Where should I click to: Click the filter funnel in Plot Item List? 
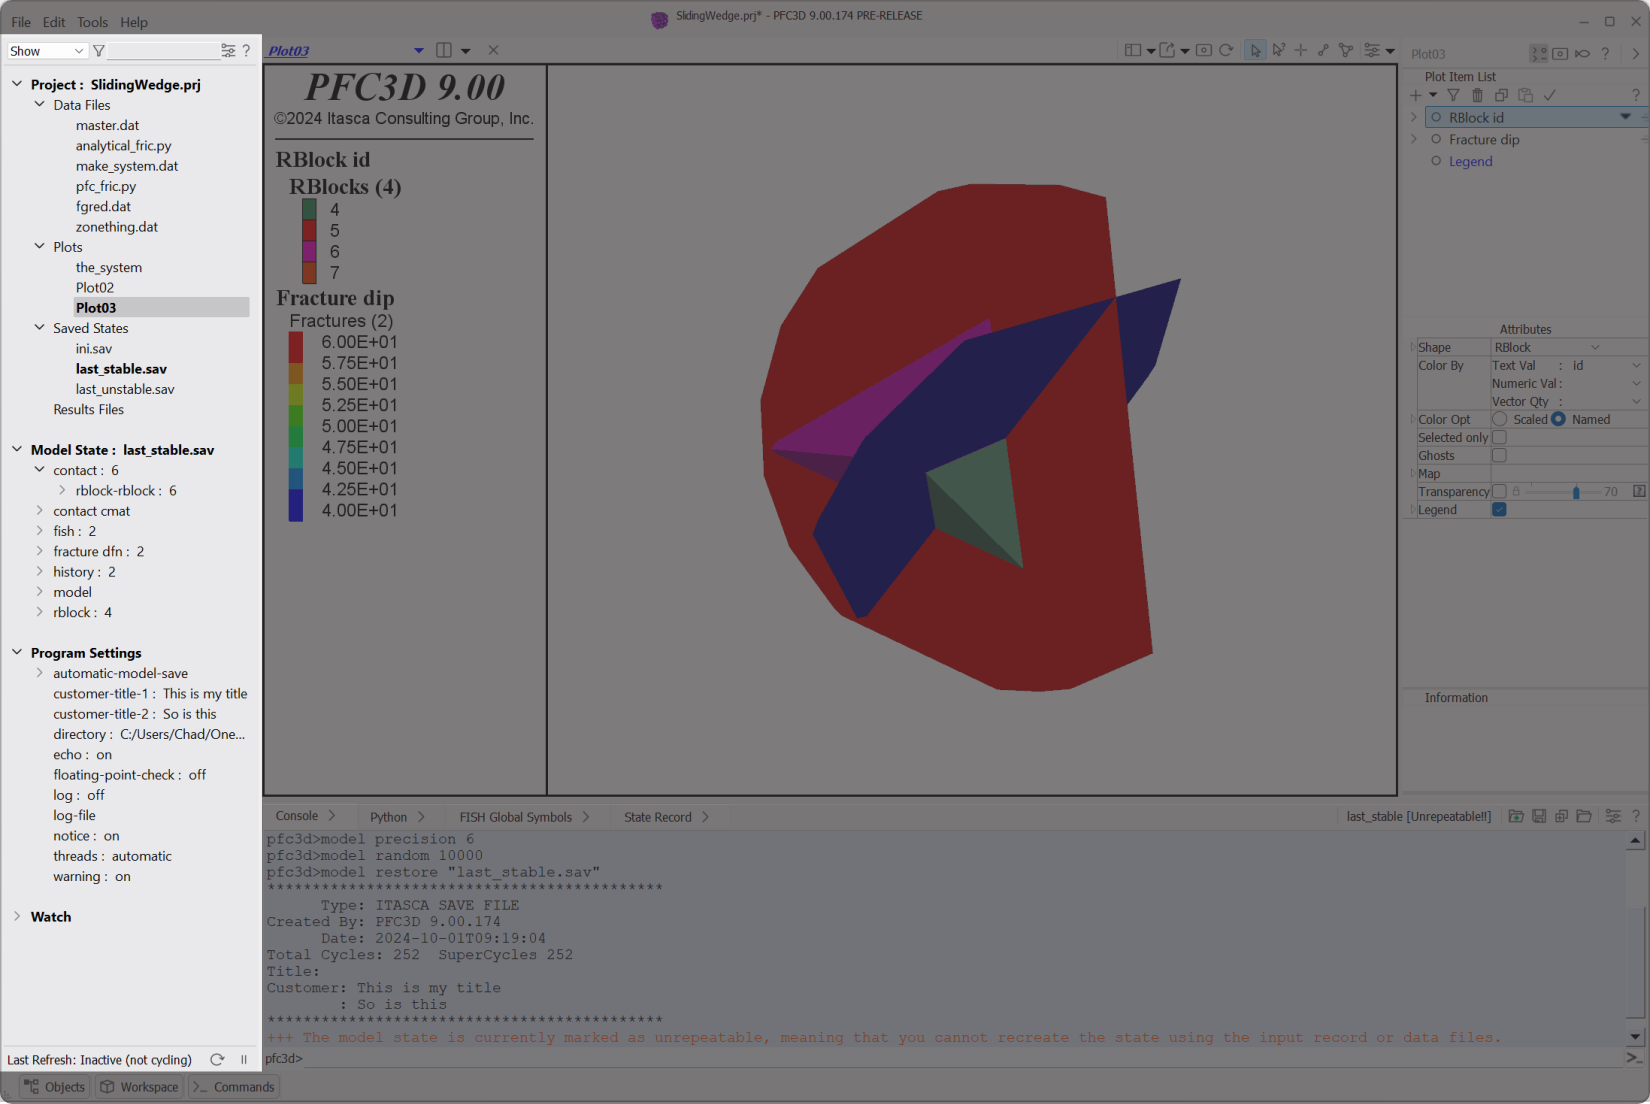coord(1453,95)
